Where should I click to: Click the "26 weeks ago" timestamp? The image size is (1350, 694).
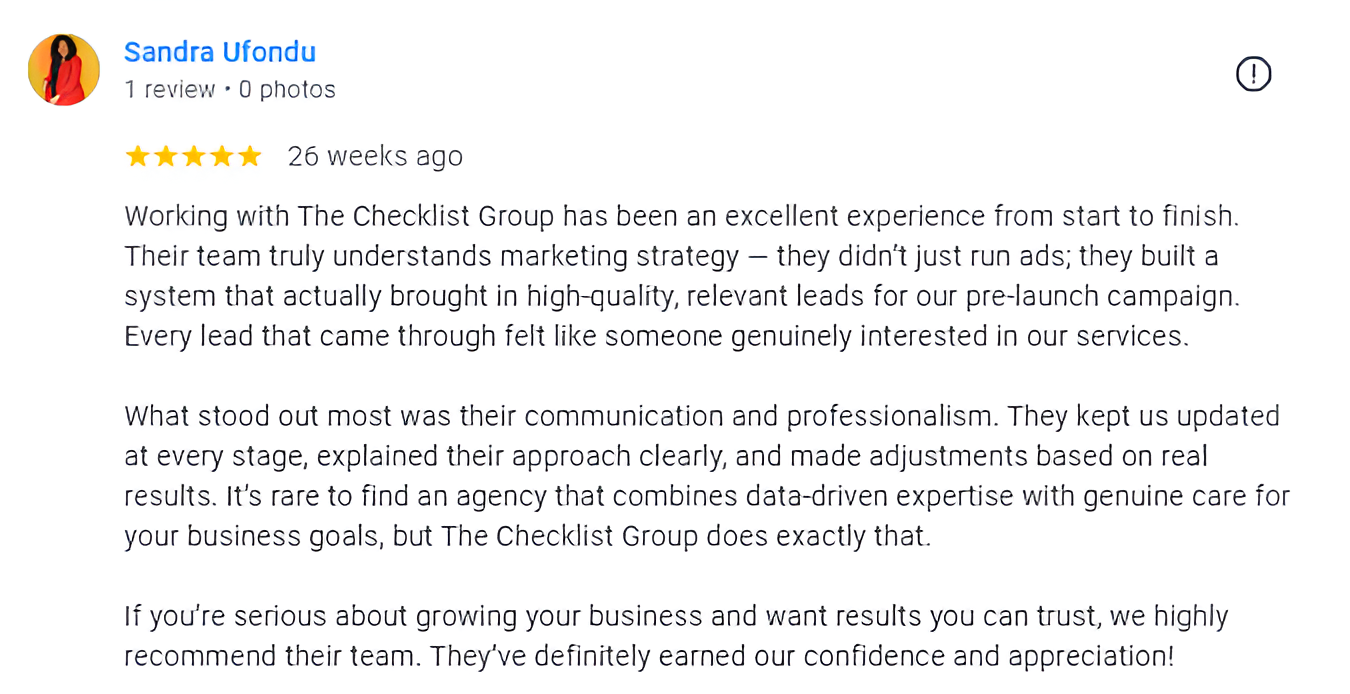[375, 157]
